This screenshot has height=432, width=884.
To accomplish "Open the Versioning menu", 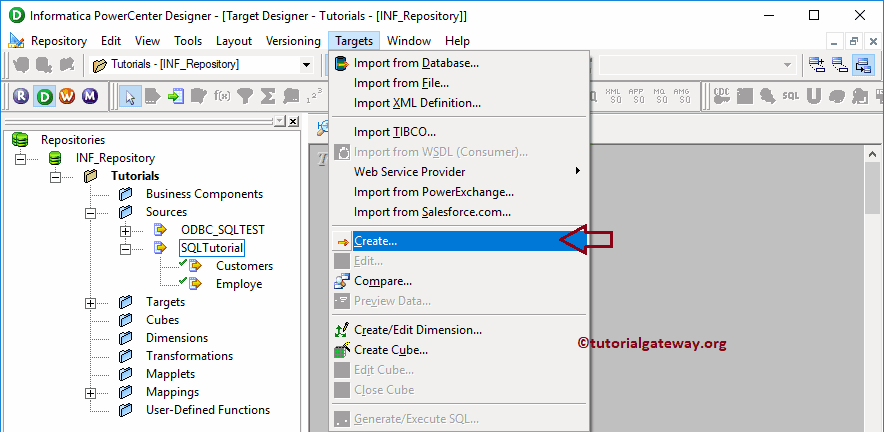I will 293,41.
